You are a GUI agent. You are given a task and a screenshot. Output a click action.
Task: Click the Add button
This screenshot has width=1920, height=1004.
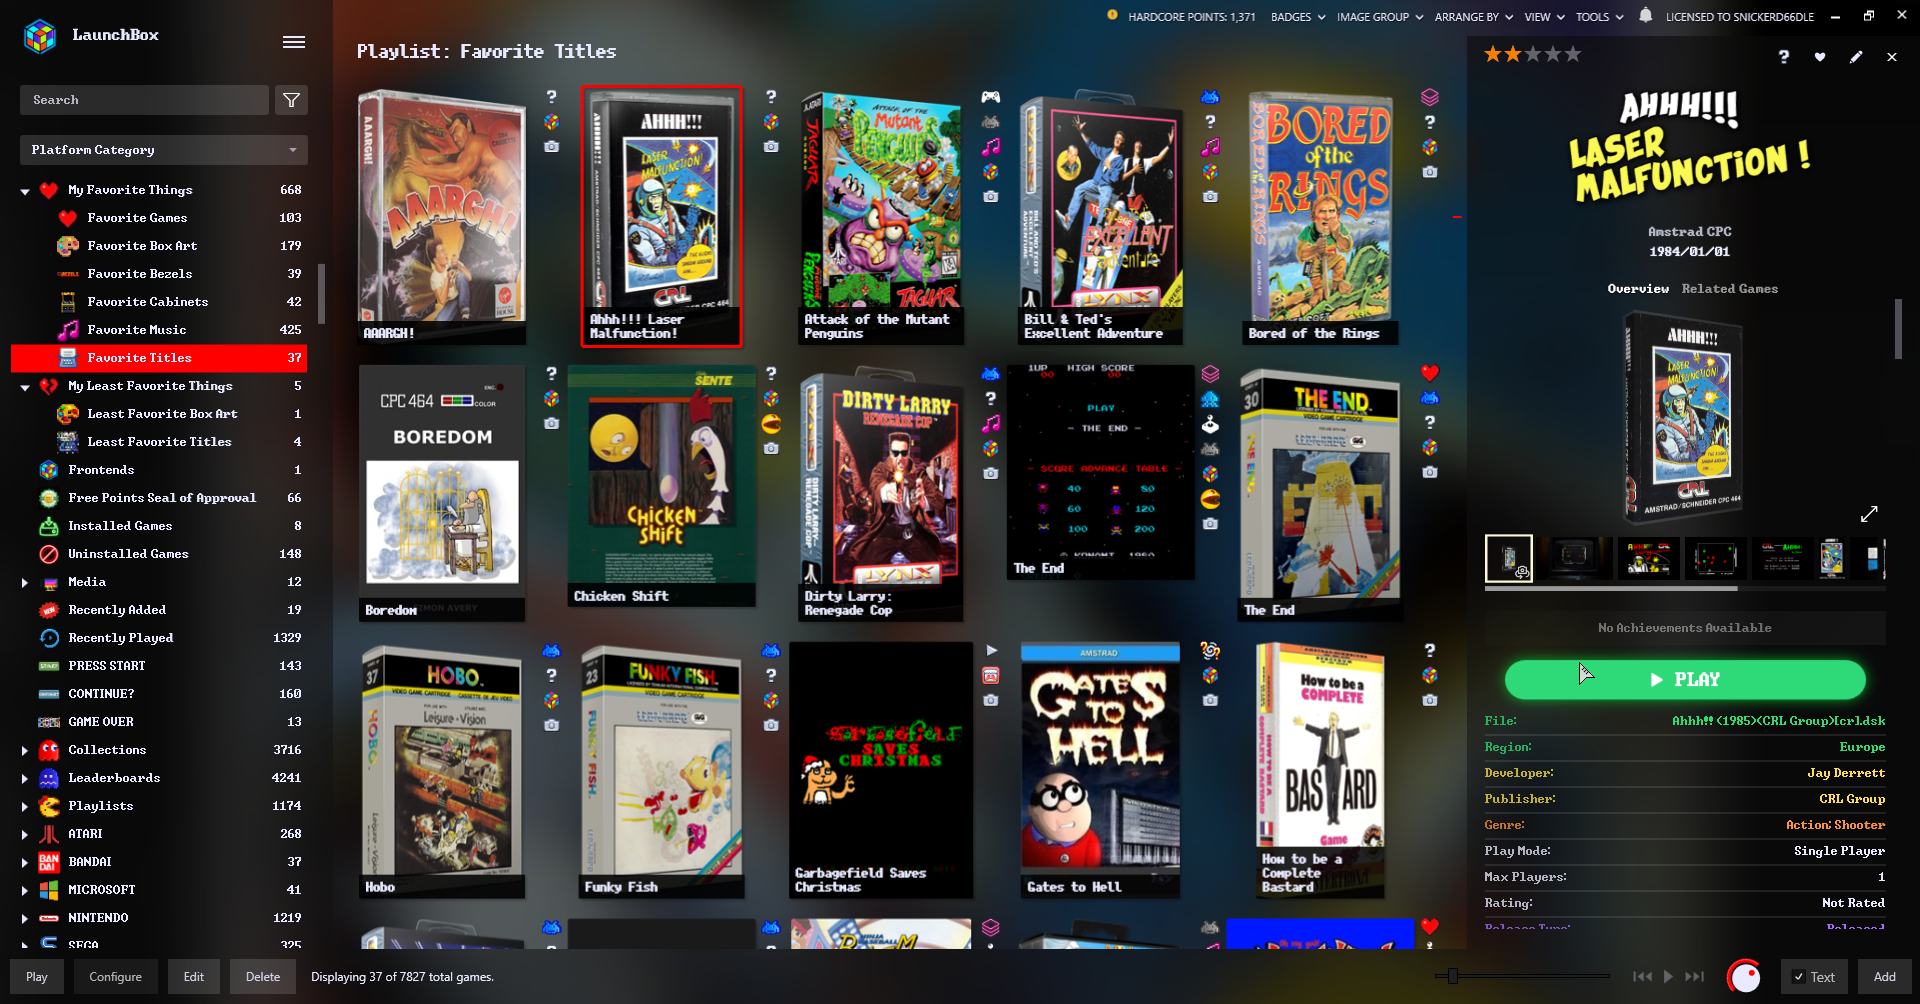click(x=1885, y=977)
